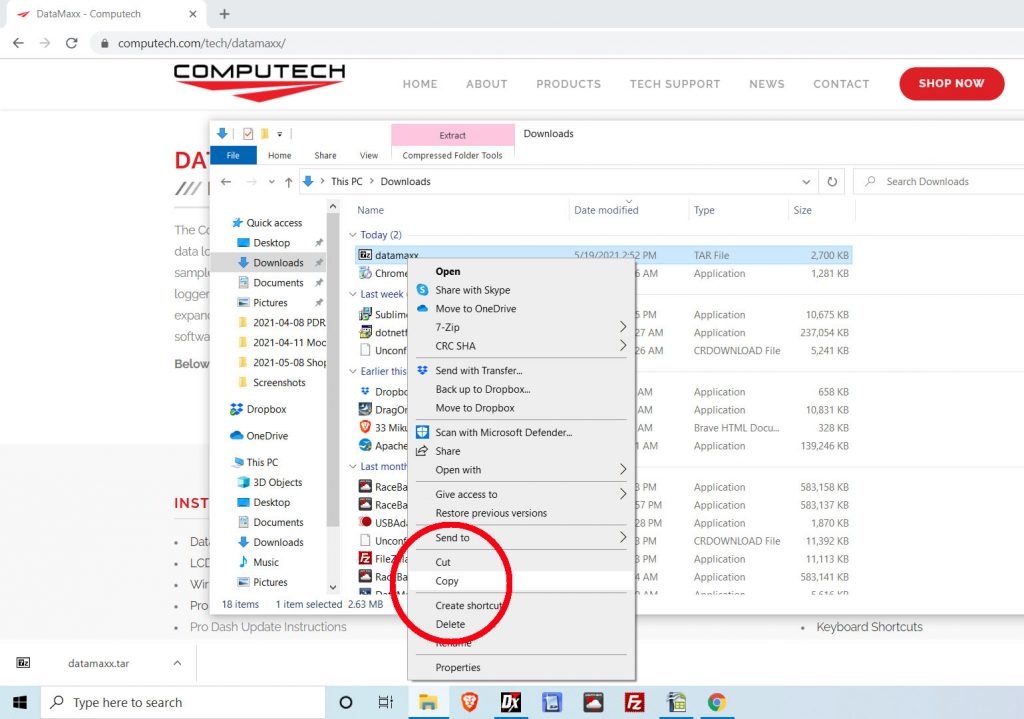Collapse the Last month group
Screen dimensions: 1024x719
tap(353, 467)
